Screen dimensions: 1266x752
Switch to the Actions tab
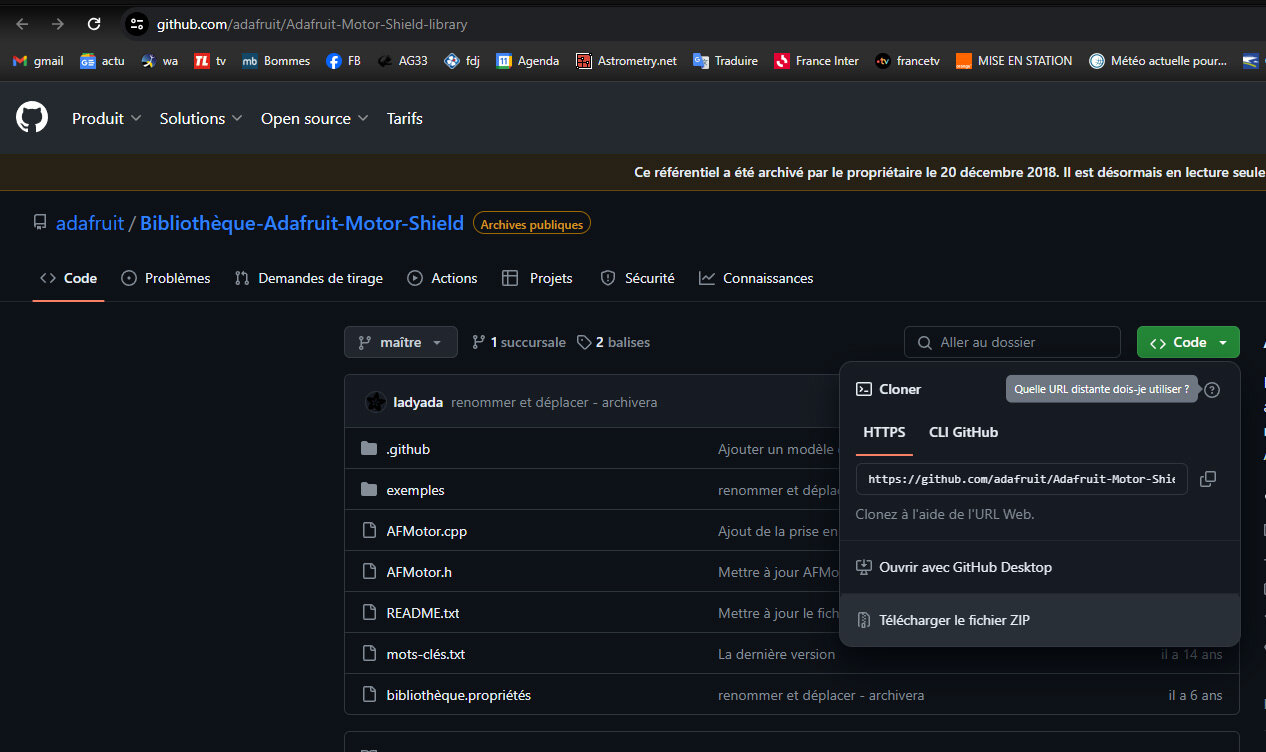point(442,278)
